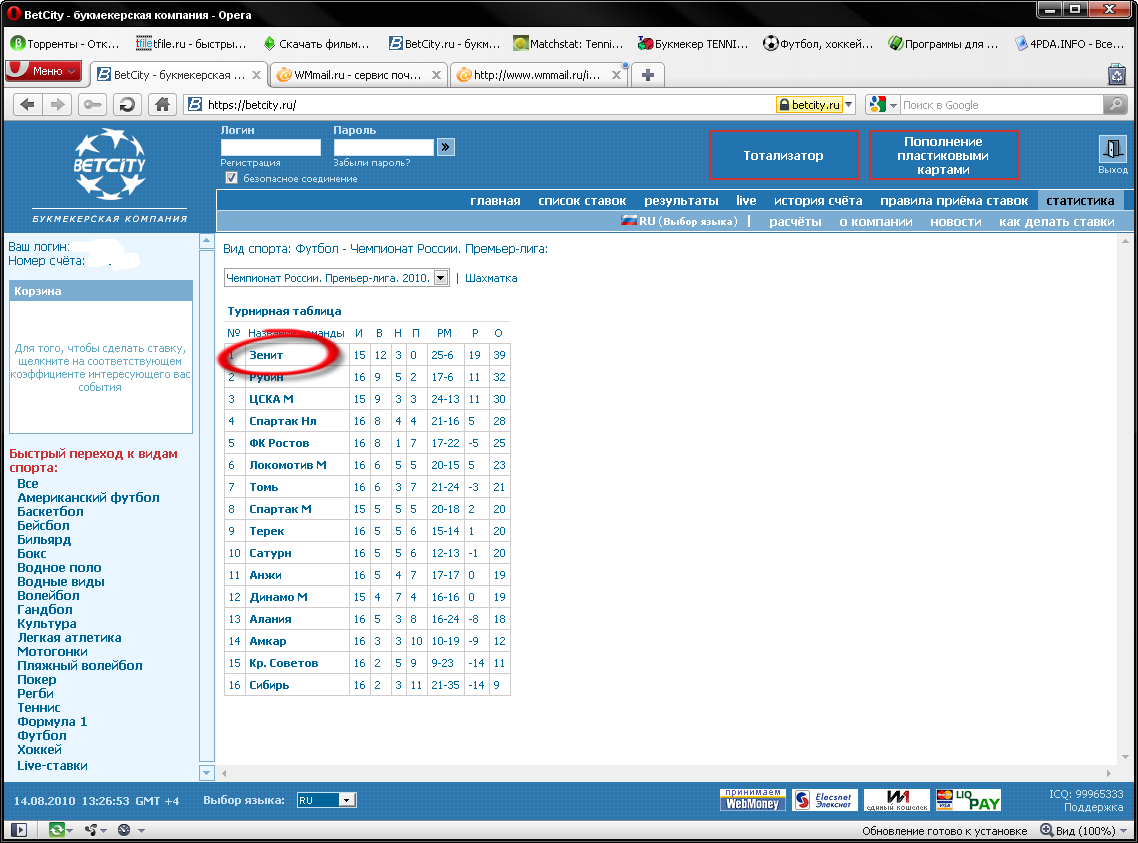Viewport: 1138px width, 843px height.
Task: Click the address bar URL field
Action: (x=479, y=104)
